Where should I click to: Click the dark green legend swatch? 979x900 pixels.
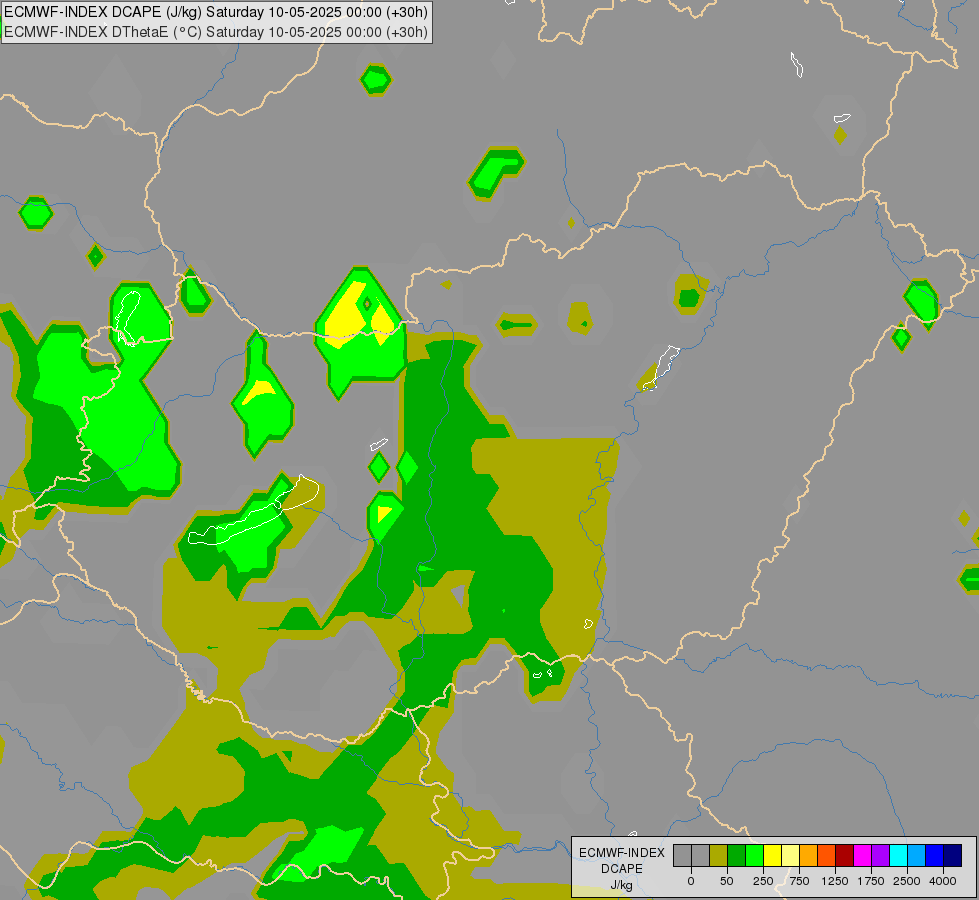tap(736, 856)
